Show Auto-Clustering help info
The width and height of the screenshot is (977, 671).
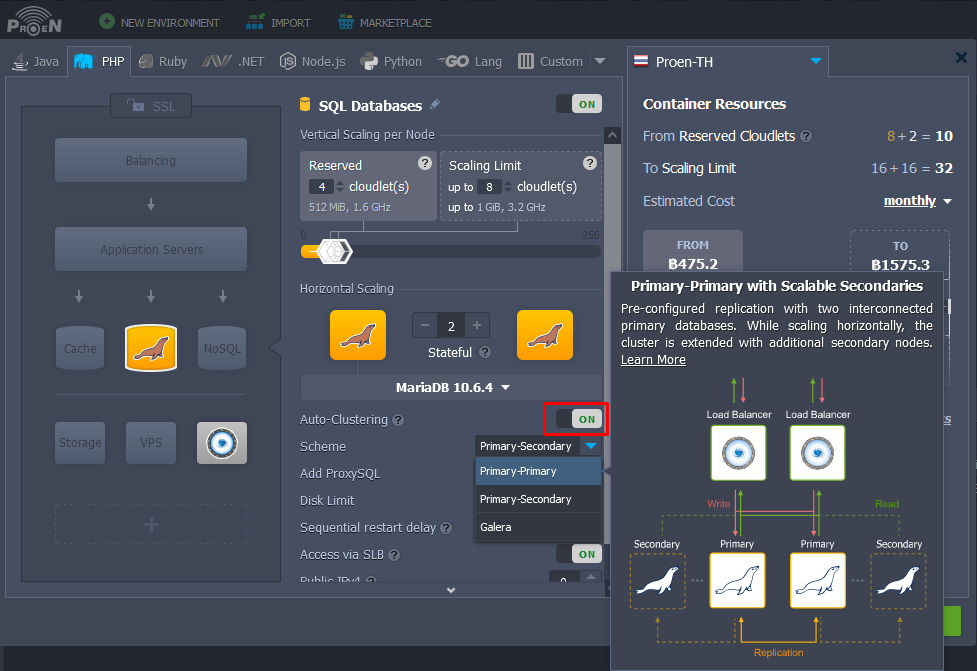[398, 420]
